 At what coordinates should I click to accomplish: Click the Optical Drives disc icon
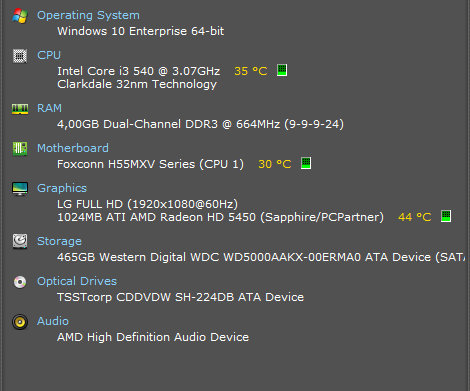tap(20, 282)
